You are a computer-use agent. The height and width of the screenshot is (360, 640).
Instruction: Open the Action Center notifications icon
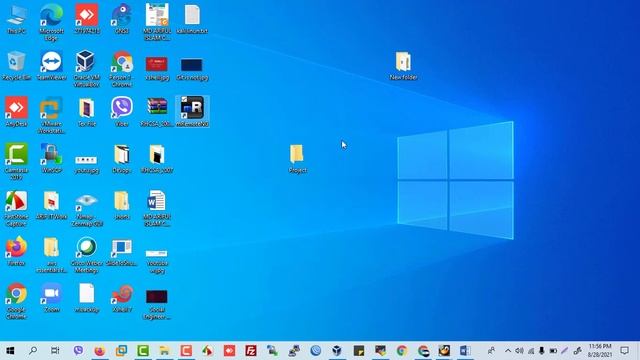click(x=624, y=351)
